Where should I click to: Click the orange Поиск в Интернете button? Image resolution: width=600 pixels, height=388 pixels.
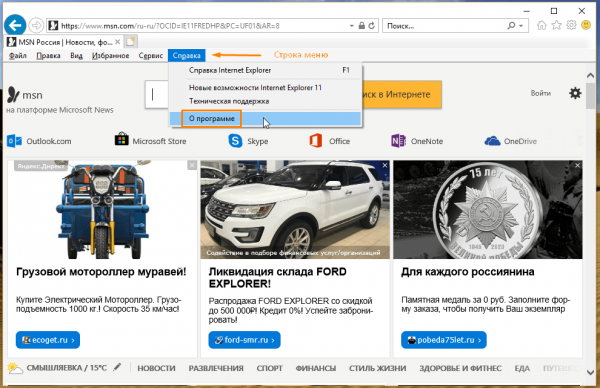click(402, 94)
